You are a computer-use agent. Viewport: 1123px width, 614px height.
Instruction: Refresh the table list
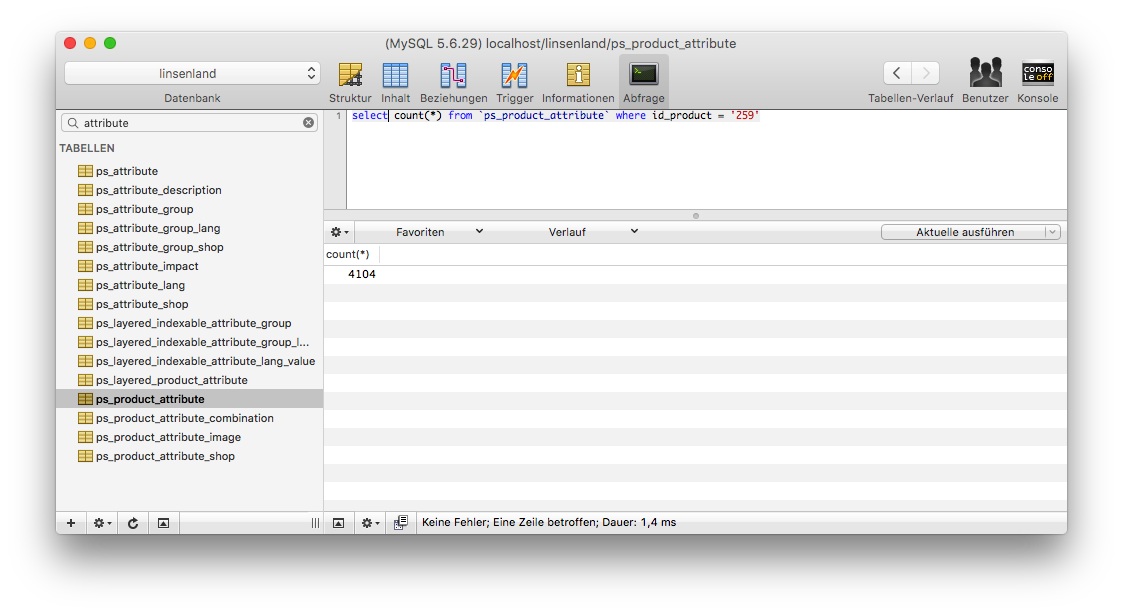pyautogui.click(x=132, y=523)
